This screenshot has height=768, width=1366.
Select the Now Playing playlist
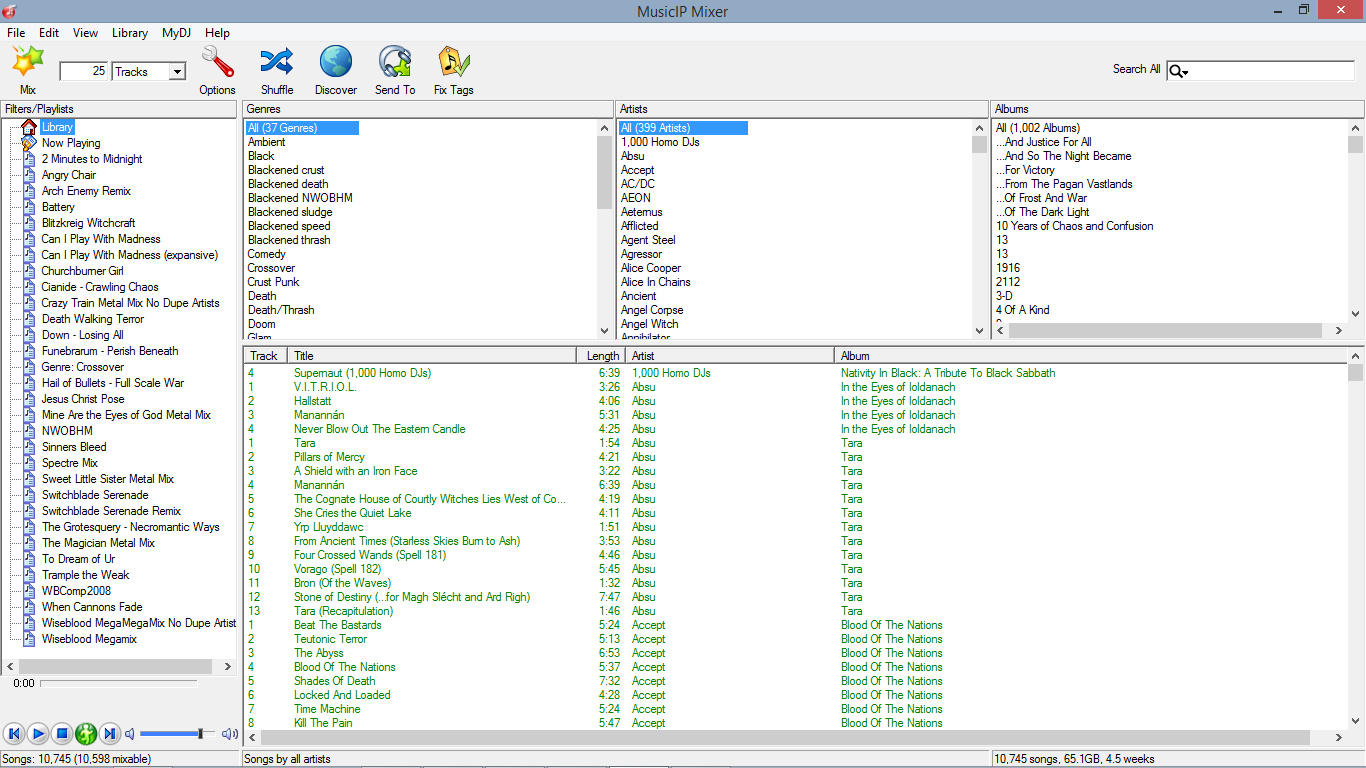[x=70, y=143]
